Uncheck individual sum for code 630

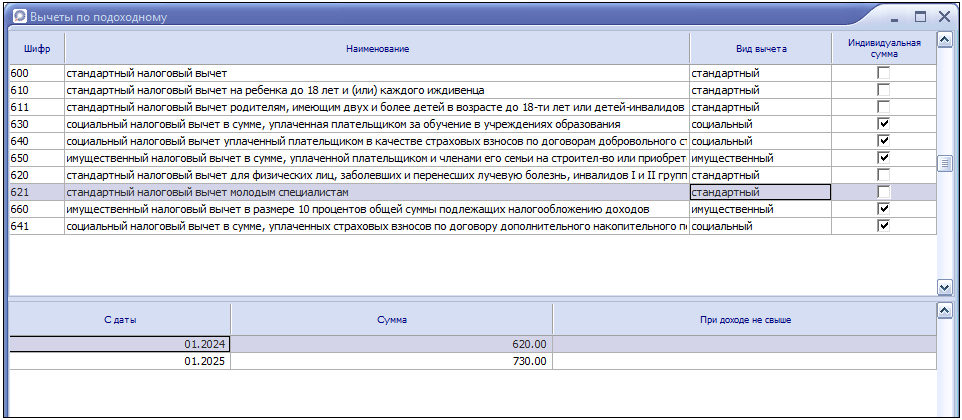[x=883, y=124]
